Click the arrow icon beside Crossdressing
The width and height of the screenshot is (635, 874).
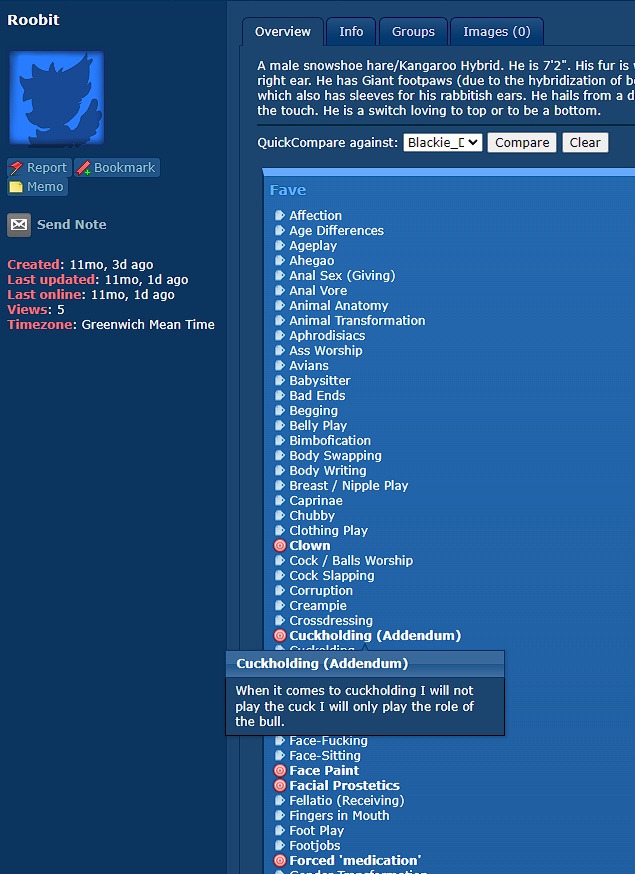280,621
